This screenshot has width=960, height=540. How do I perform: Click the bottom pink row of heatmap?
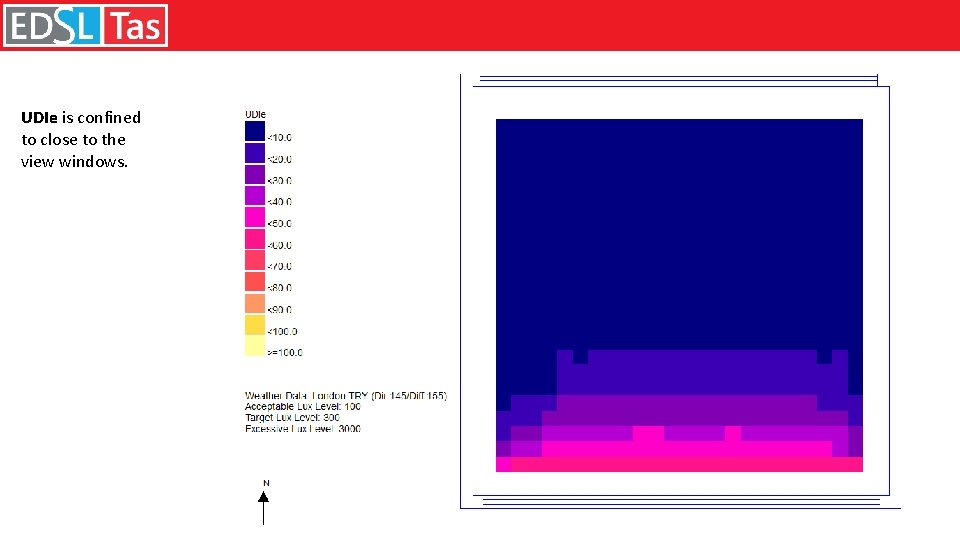tap(686, 465)
